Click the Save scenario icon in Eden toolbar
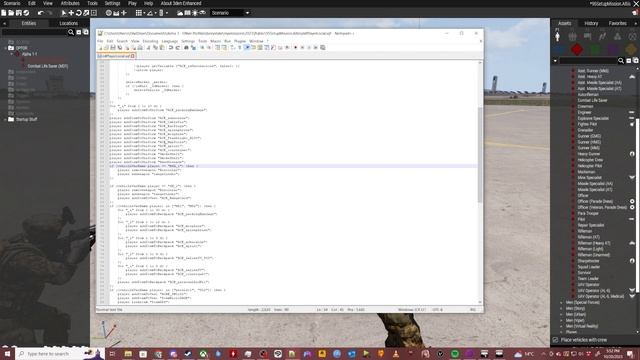 tap(18, 13)
